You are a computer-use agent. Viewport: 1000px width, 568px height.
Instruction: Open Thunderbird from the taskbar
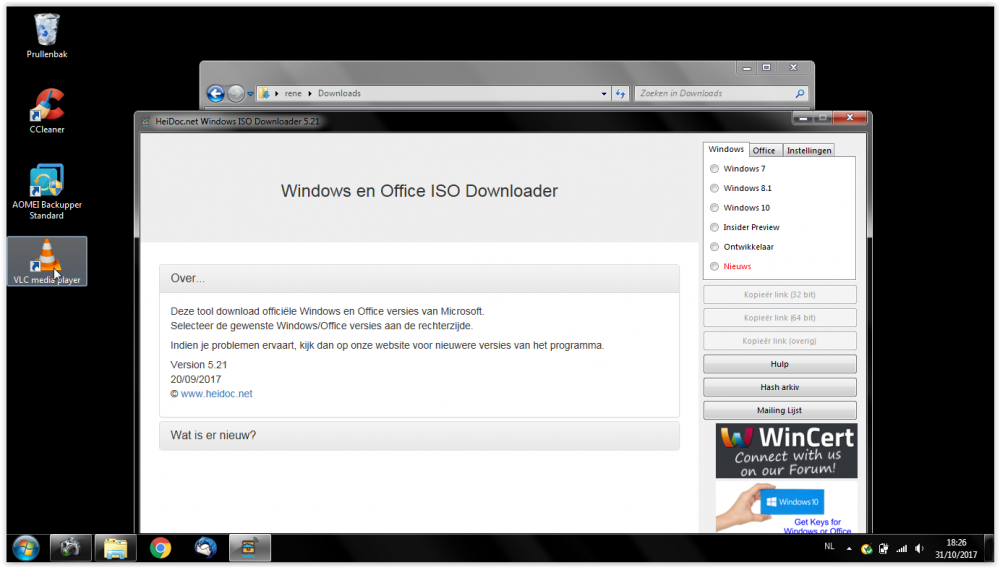(205, 548)
